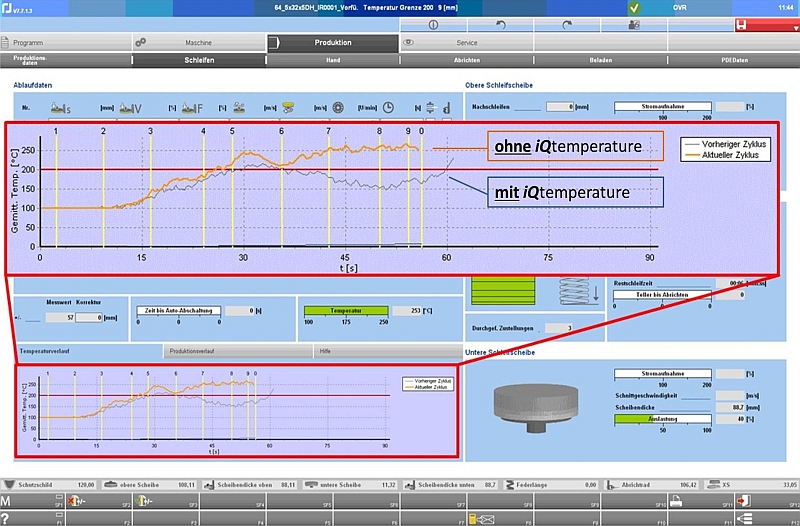The height and width of the screenshot is (526, 800).
Task: Click the grinding wheel speed column icon
Action: pos(288,108)
